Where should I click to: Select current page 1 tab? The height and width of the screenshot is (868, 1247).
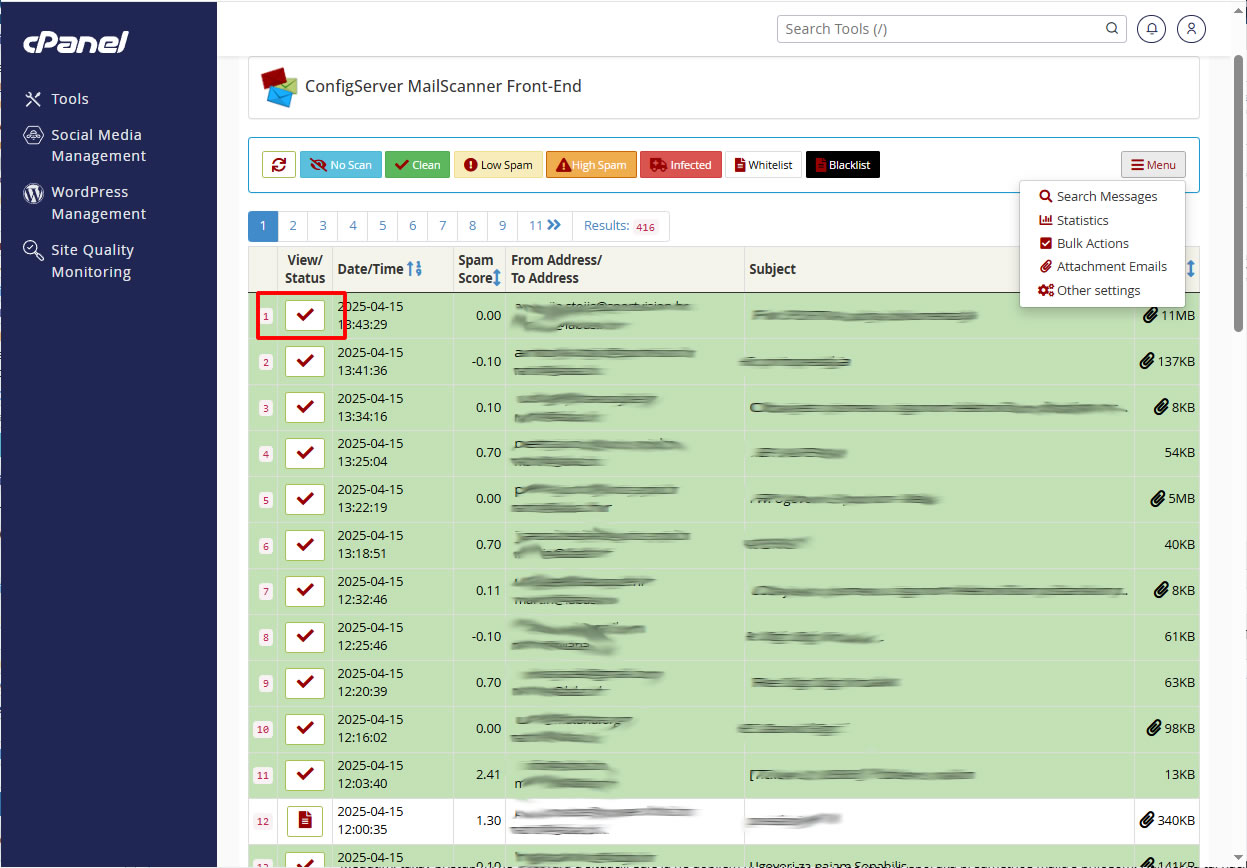[x=263, y=226]
